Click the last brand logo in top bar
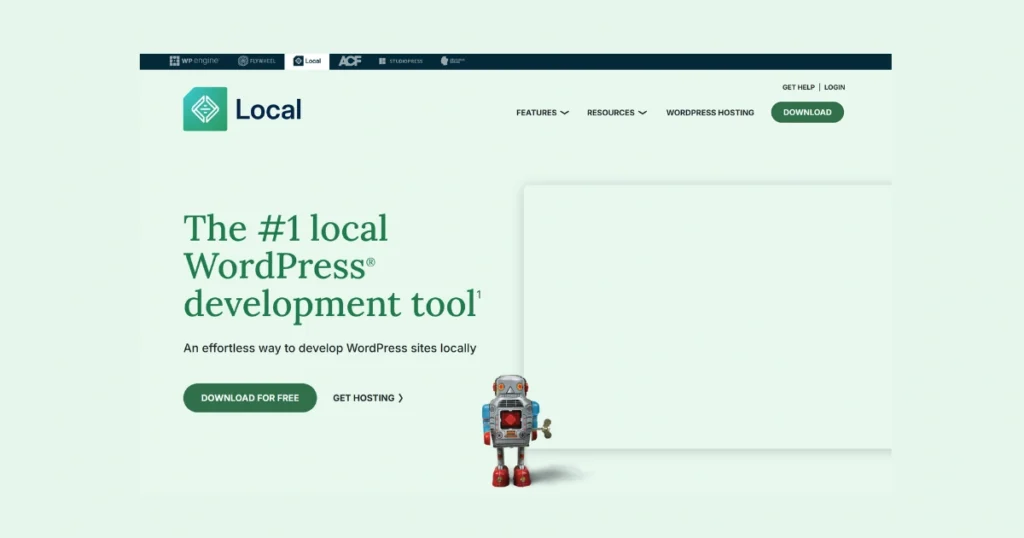The width and height of the screenshot is (1024, 538). (x=452, y=61)
